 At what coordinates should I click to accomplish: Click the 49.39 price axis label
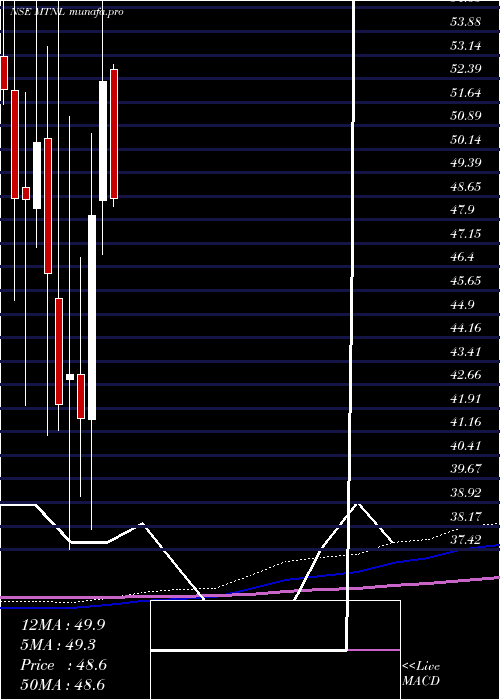[x=466, y=162]
